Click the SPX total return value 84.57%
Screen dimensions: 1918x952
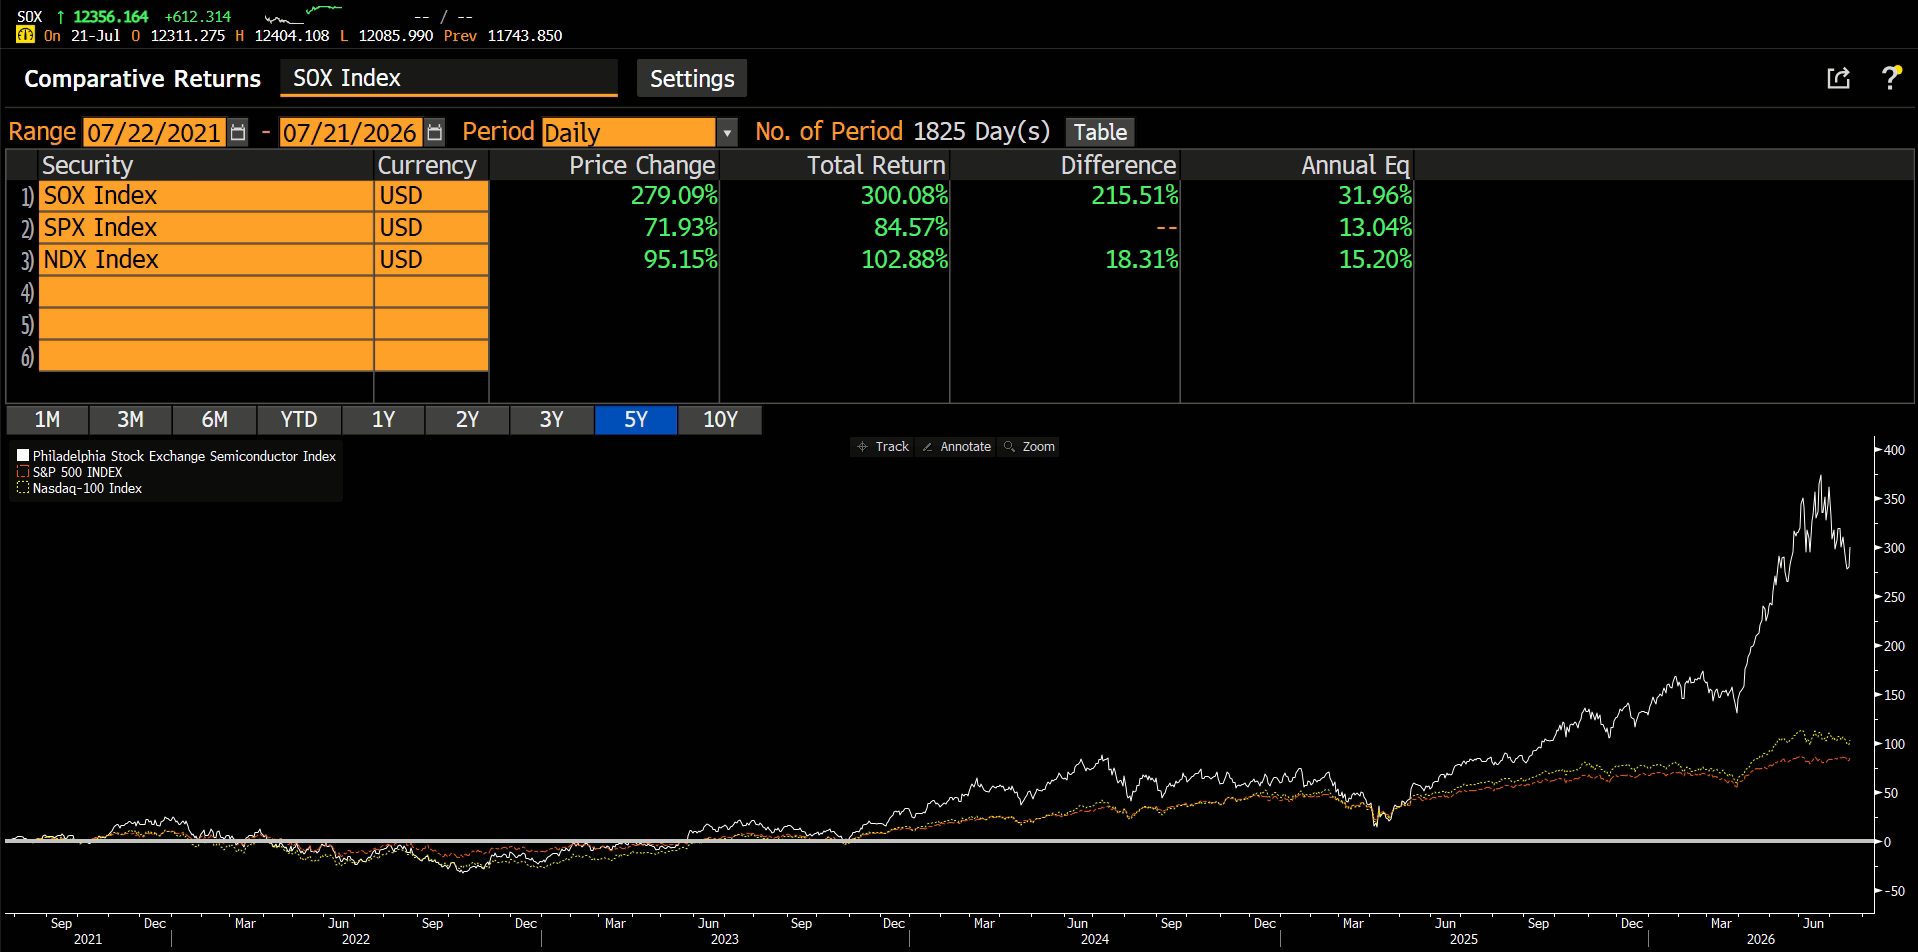coord(911,228)
